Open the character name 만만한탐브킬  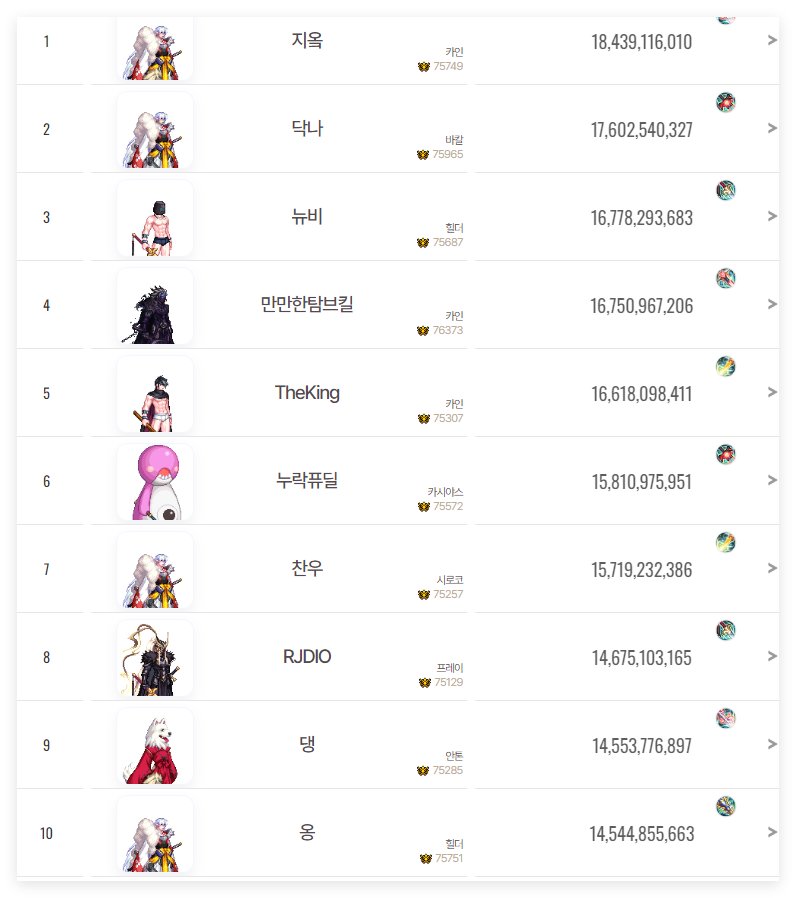(x=307, y=304)
